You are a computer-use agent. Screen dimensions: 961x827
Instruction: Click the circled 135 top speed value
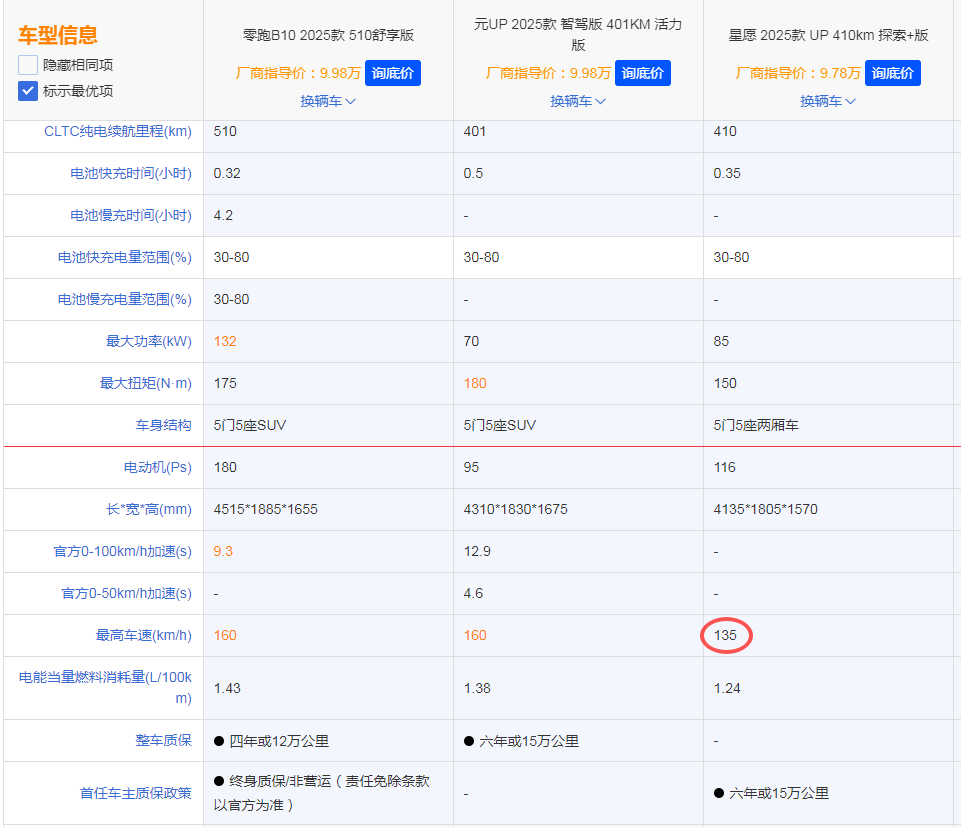[726, 635]
